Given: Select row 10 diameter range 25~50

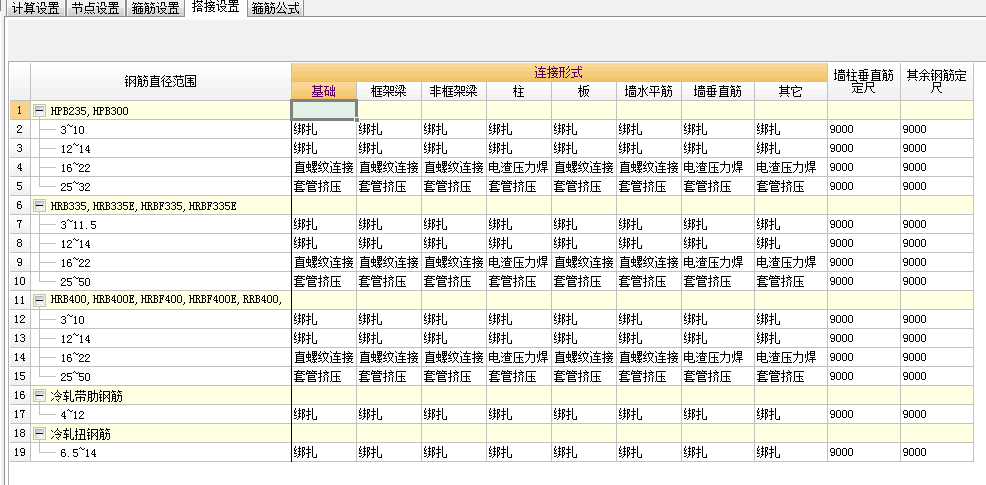Looking at the screenshot, I should point(160,282).
